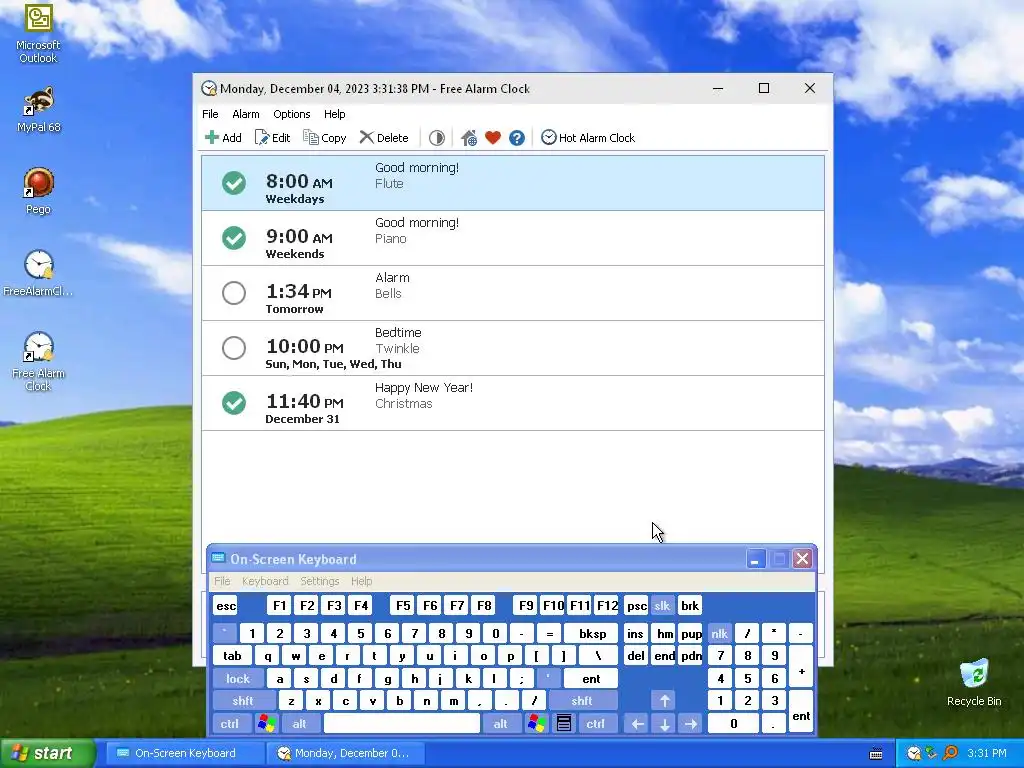Click the keyboard icon left of system tray

[876, 754]
